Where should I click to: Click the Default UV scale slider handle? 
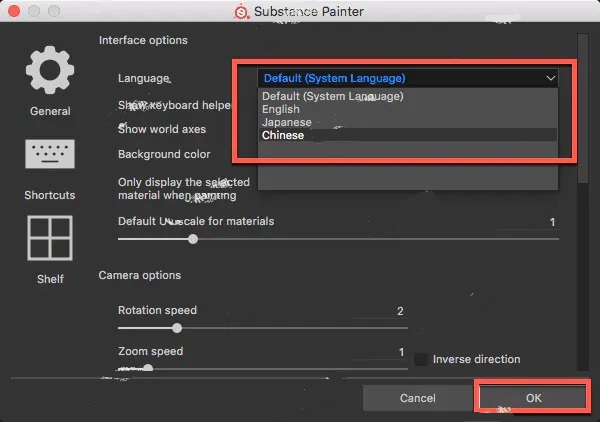pyautogui.click(x=193, y=239)
